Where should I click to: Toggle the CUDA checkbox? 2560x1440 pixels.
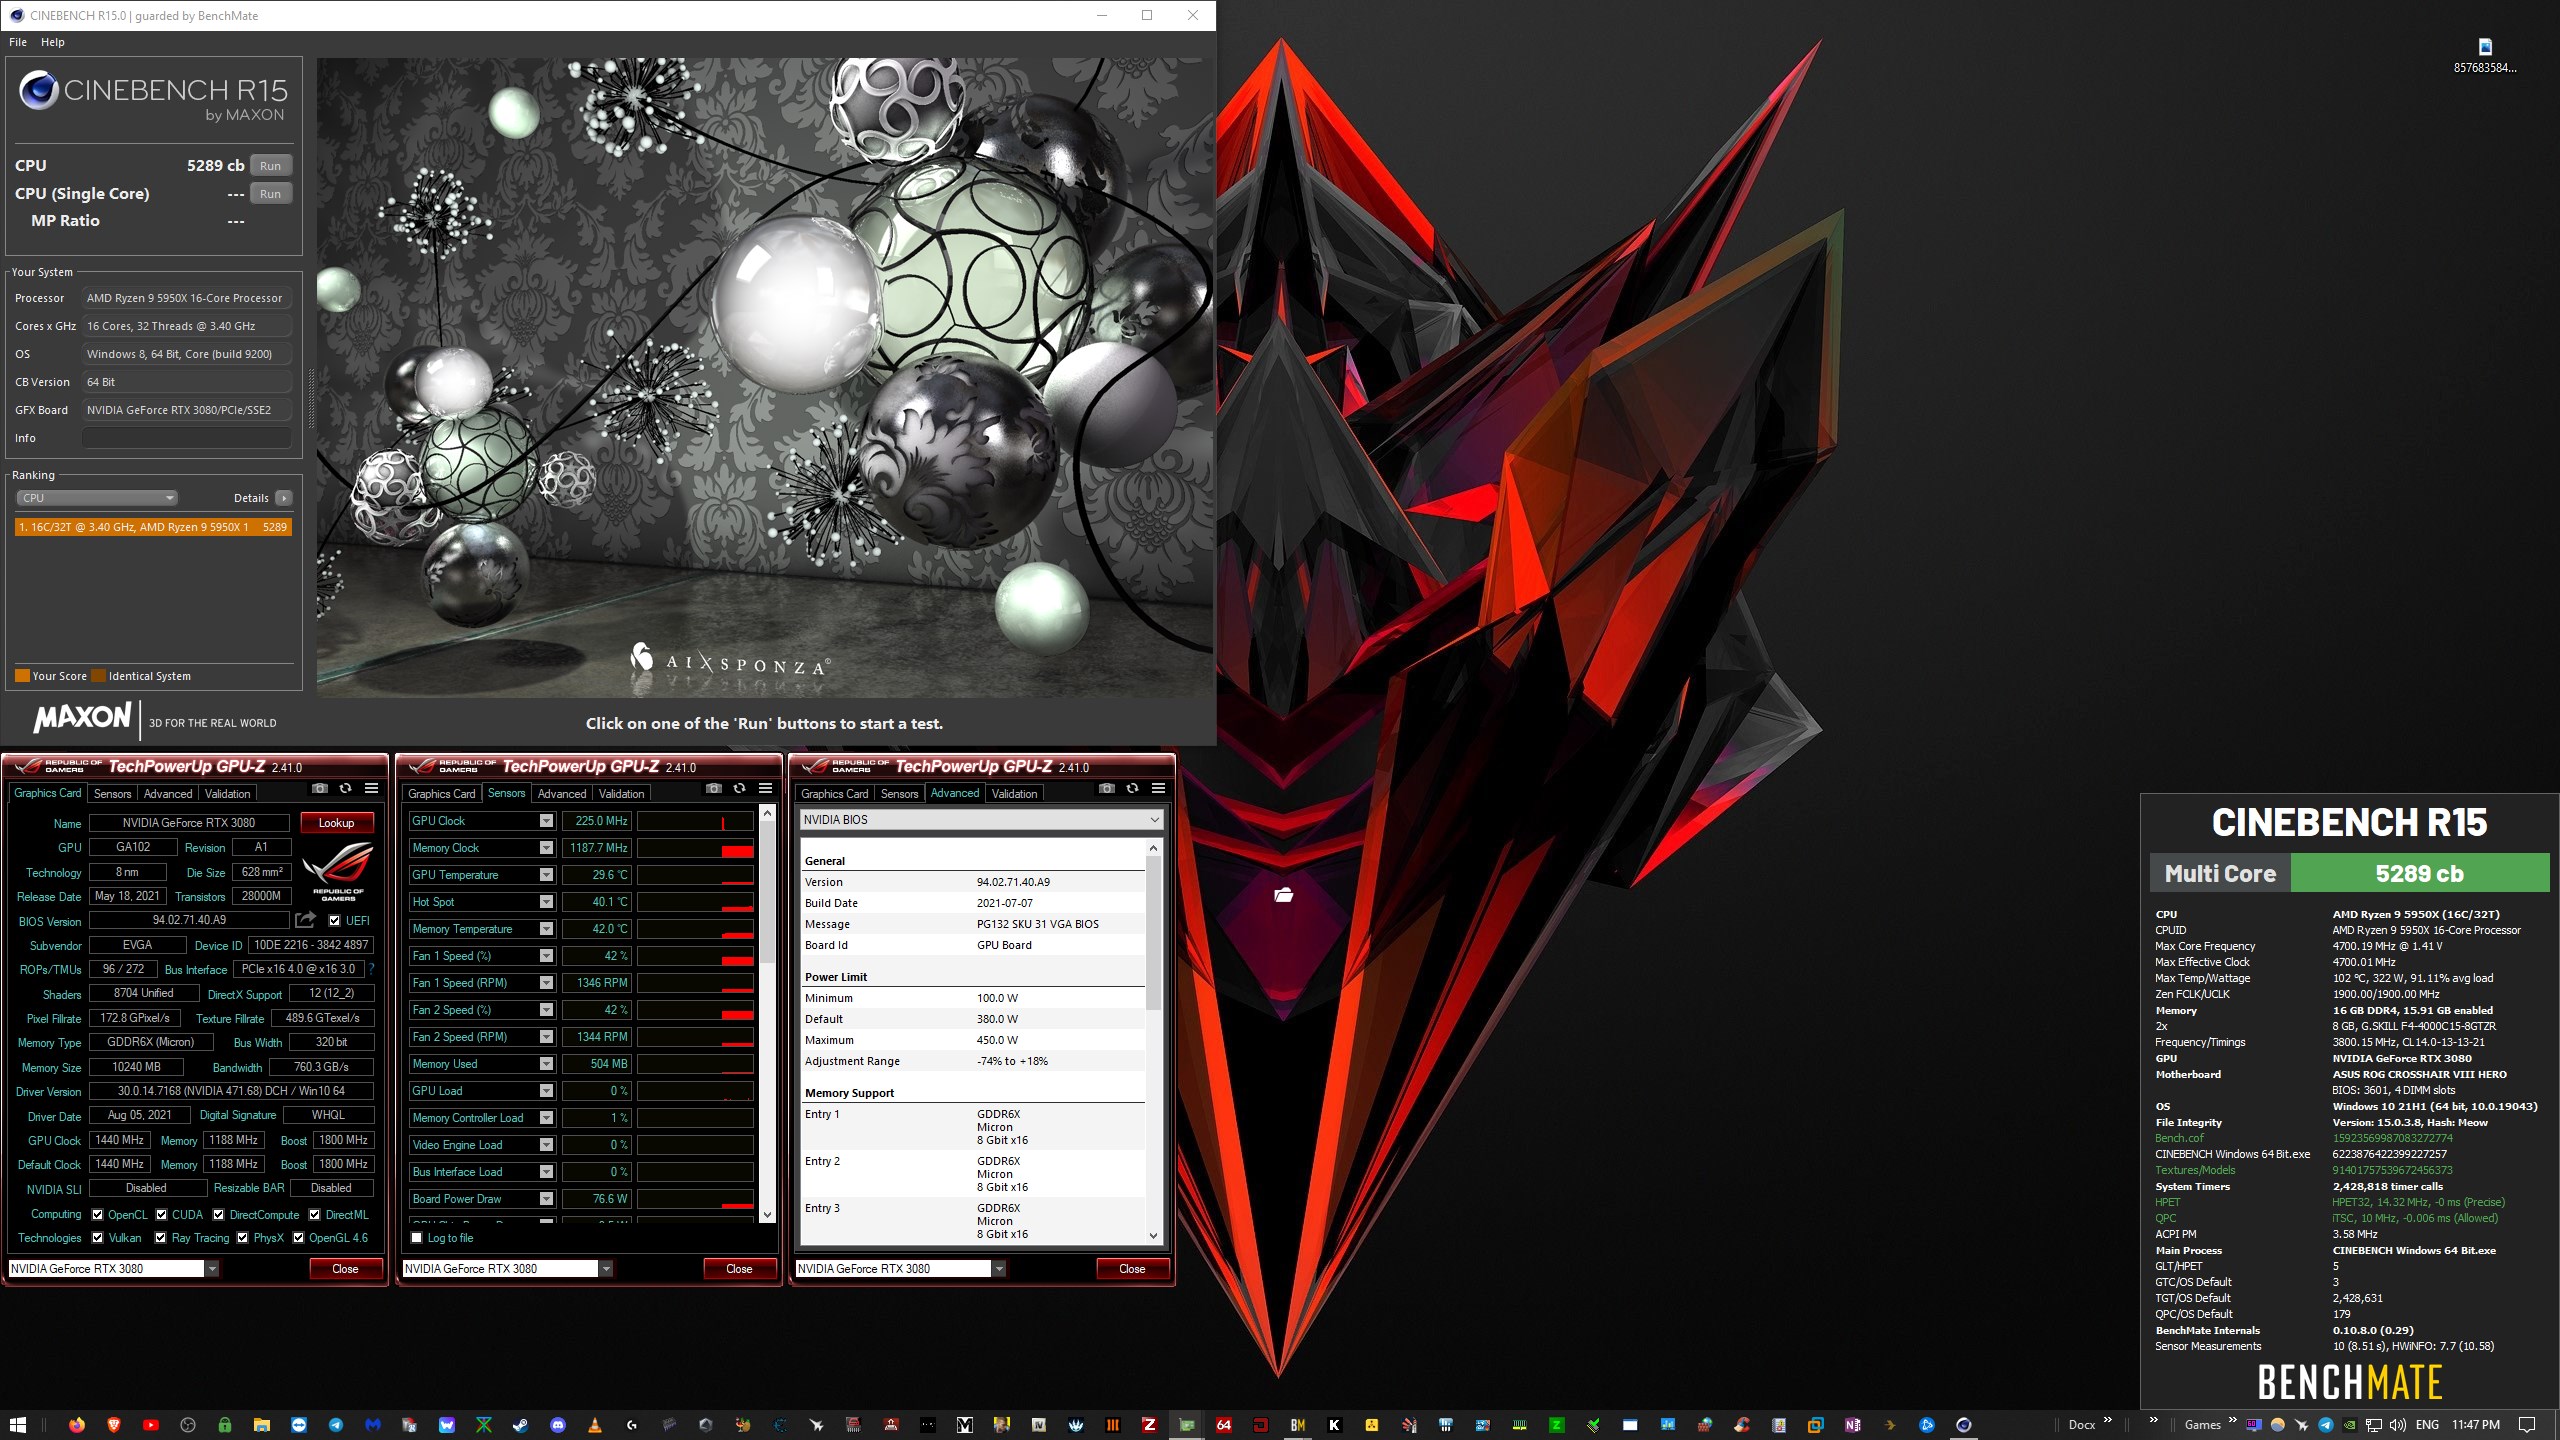[161, 1215]
